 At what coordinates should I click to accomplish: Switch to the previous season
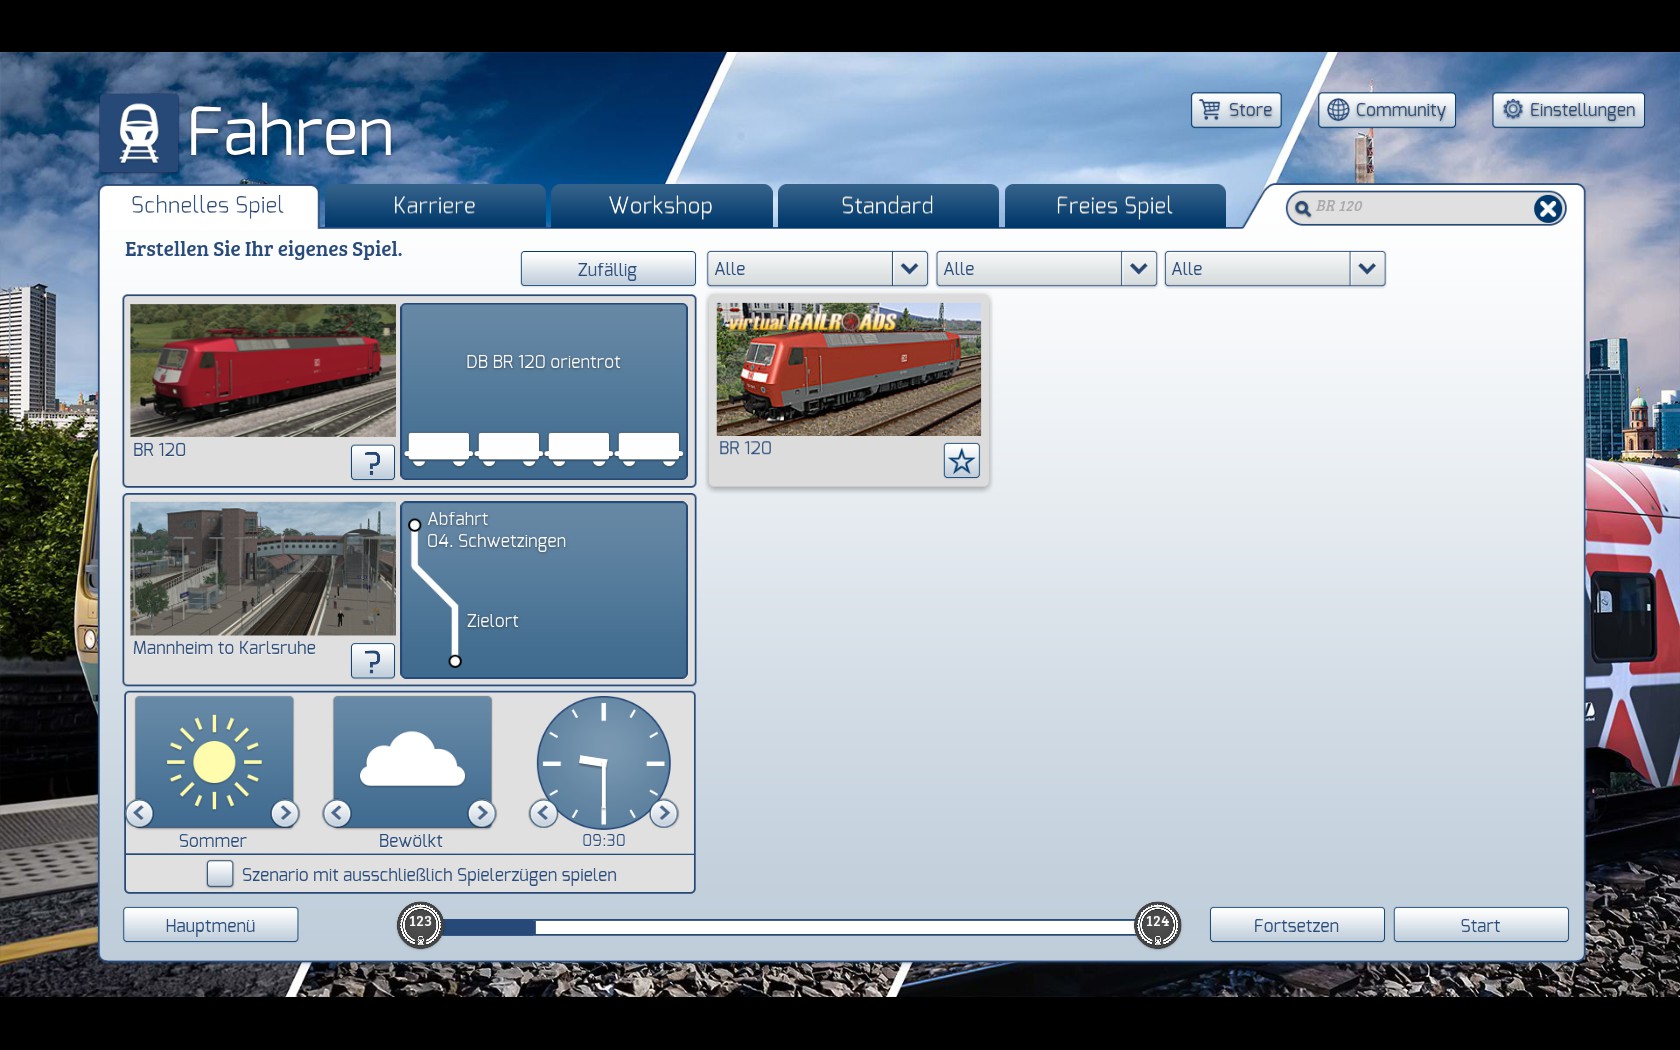(x=140, y=813)
